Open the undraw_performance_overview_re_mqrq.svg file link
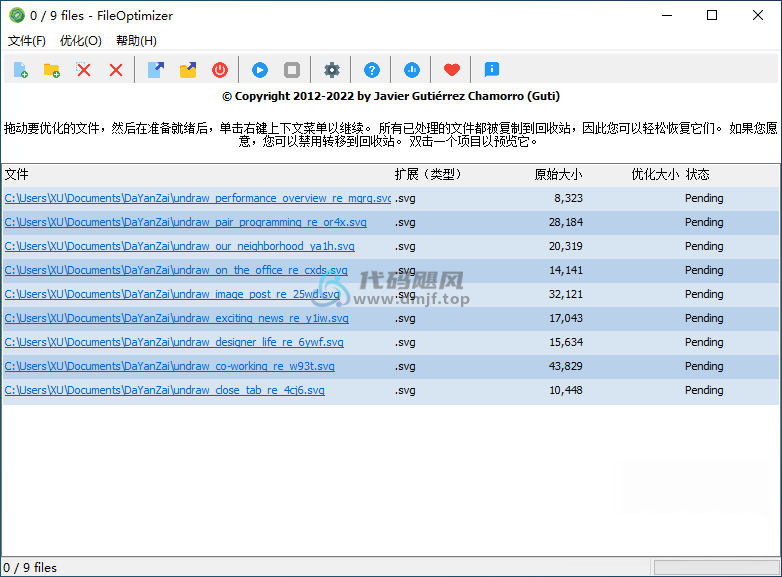The height and width of the screenshot is (577, 782). tap(197, 198)
